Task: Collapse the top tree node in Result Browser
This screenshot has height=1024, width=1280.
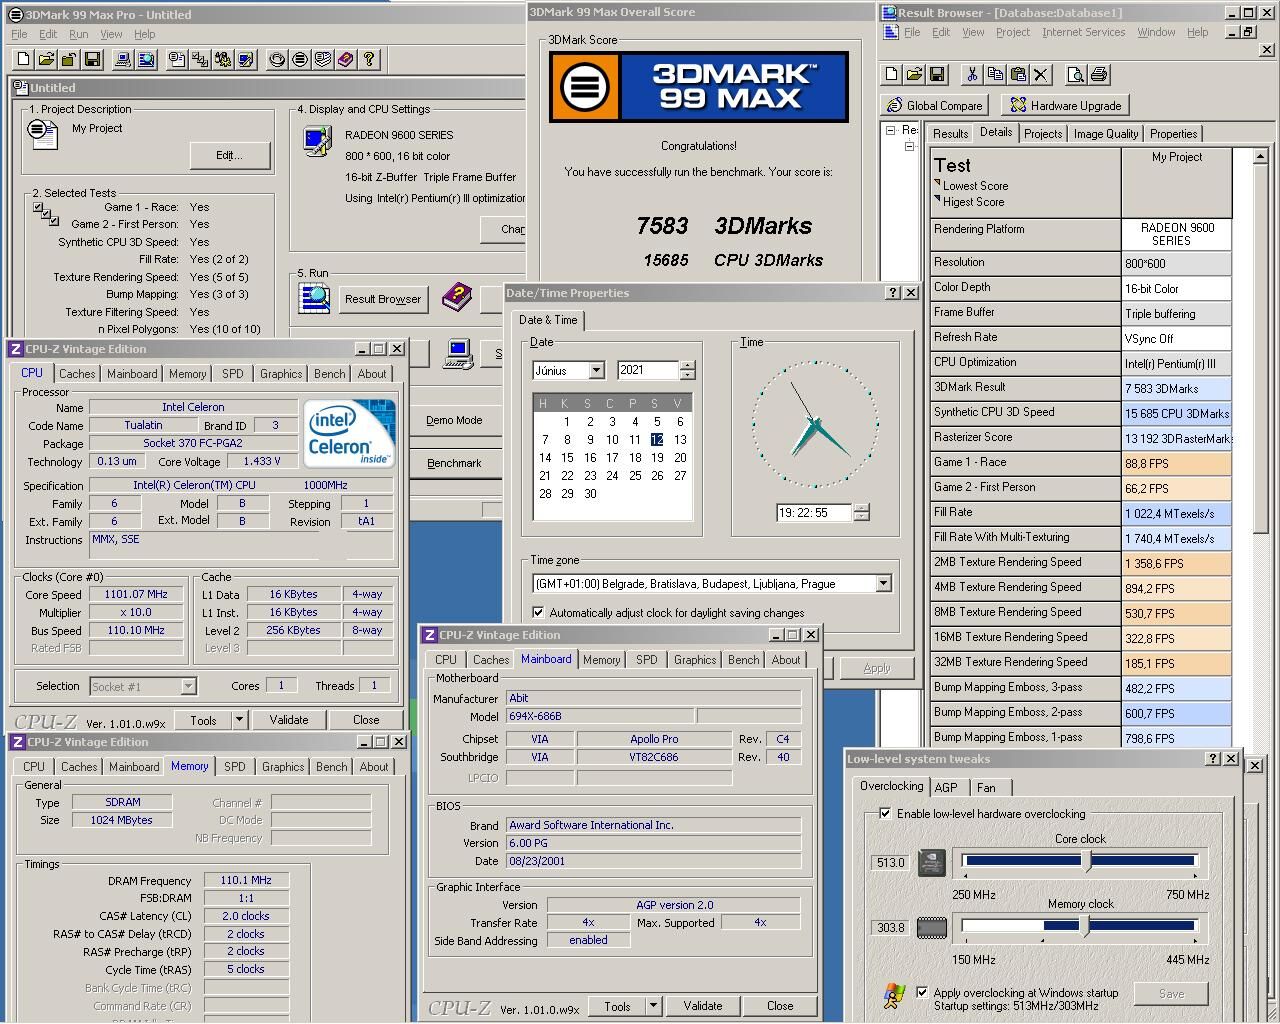Action: pyautogui.click(x=890, y=130)
